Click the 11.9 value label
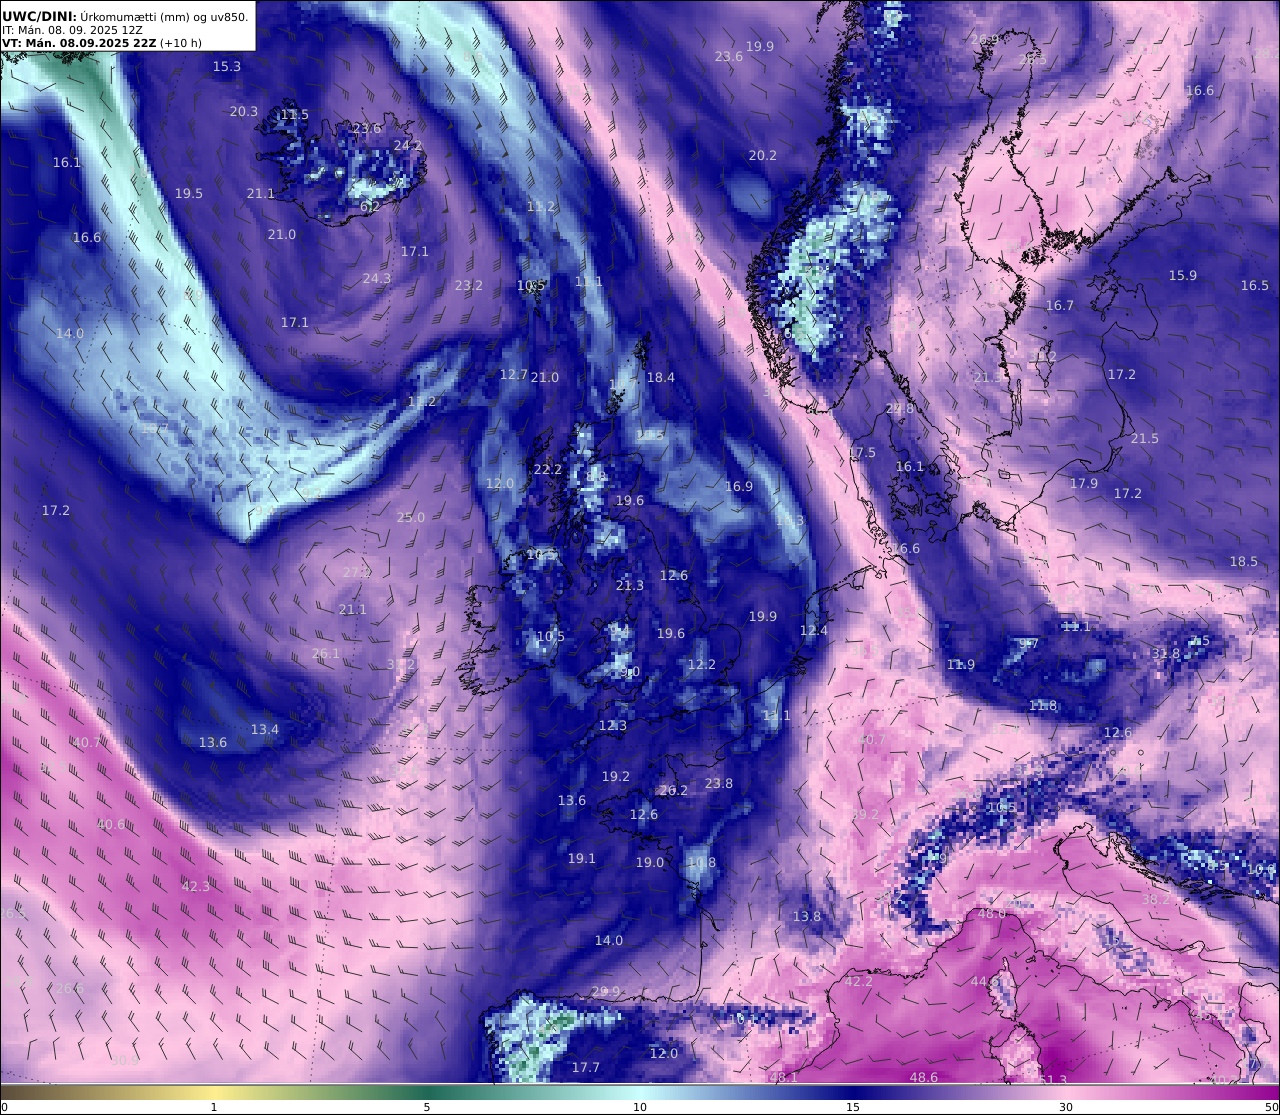Viewport: 1280px width, 1115px height. click(961, 665)
